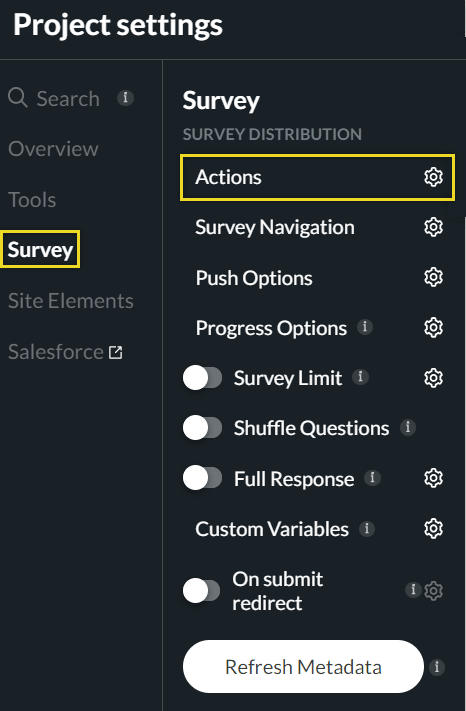Open Full Response gear settings
This screenshot has width=466, height=711.
coord(433,478)
